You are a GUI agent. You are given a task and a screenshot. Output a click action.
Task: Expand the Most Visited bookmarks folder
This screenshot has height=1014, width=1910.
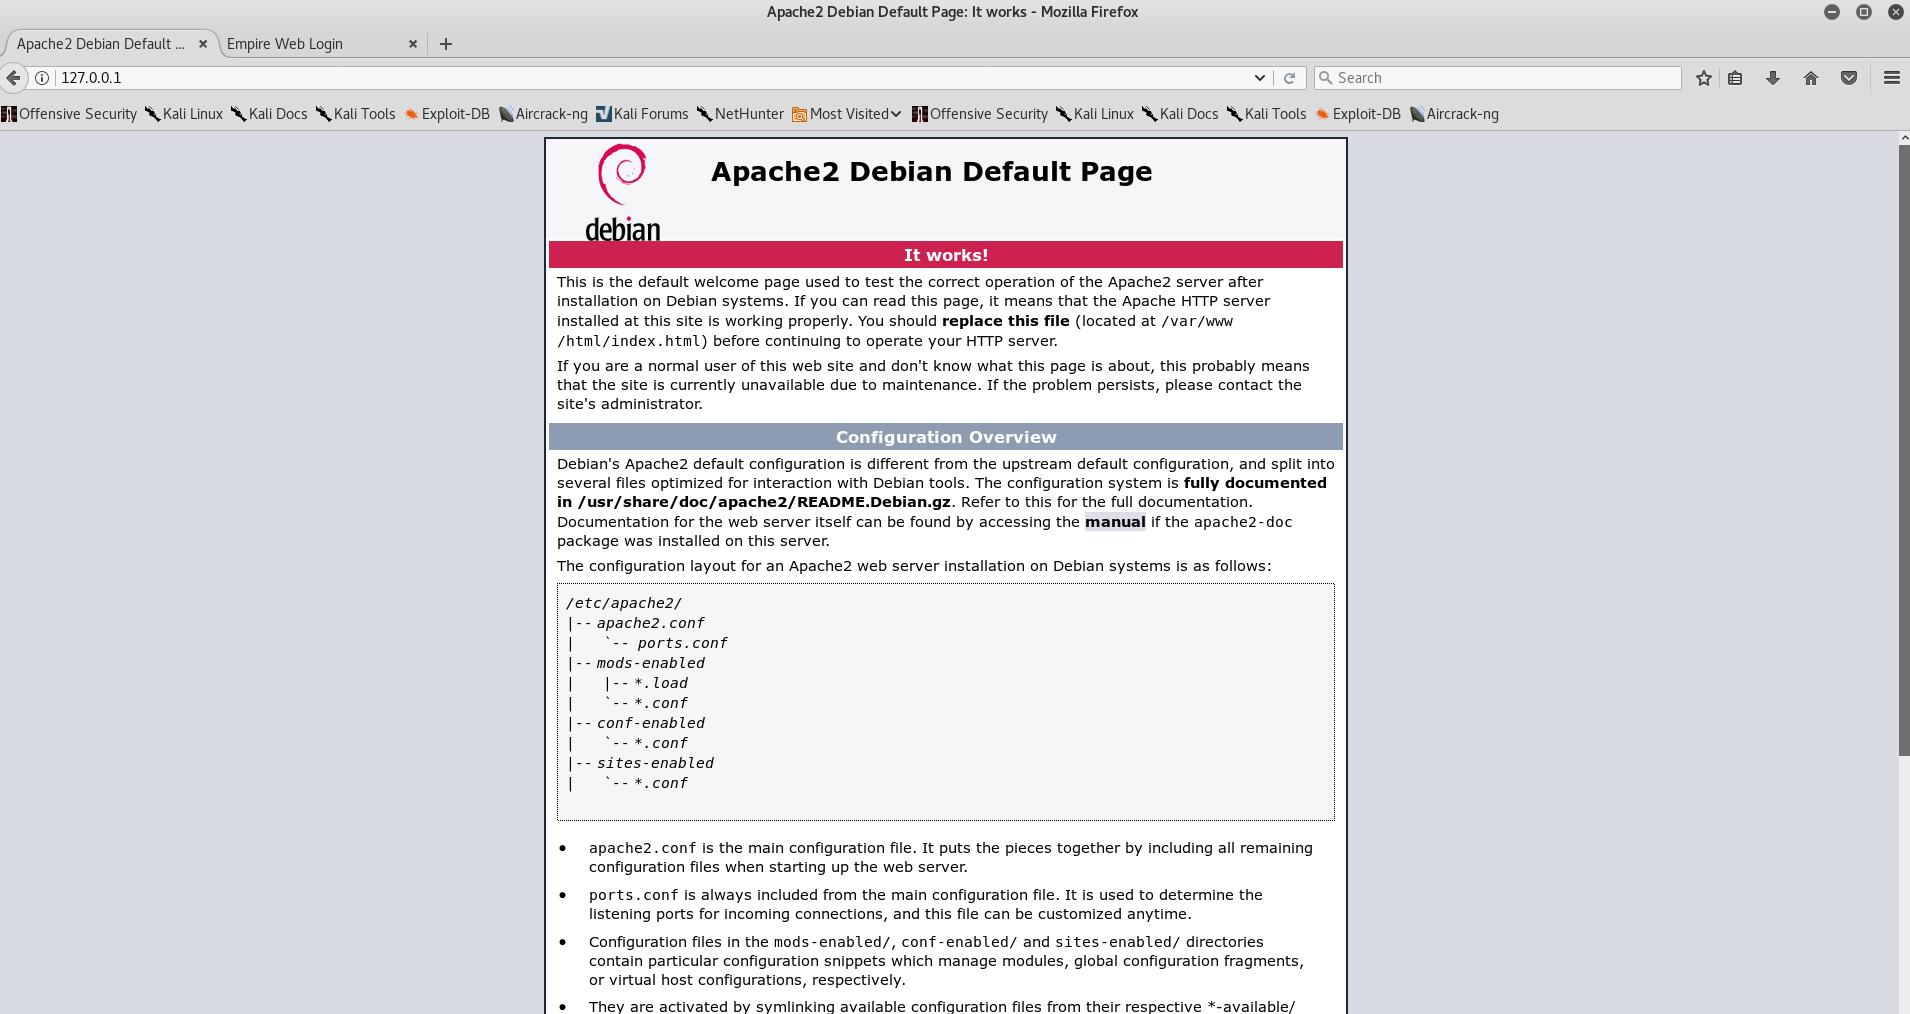(846, 114)
